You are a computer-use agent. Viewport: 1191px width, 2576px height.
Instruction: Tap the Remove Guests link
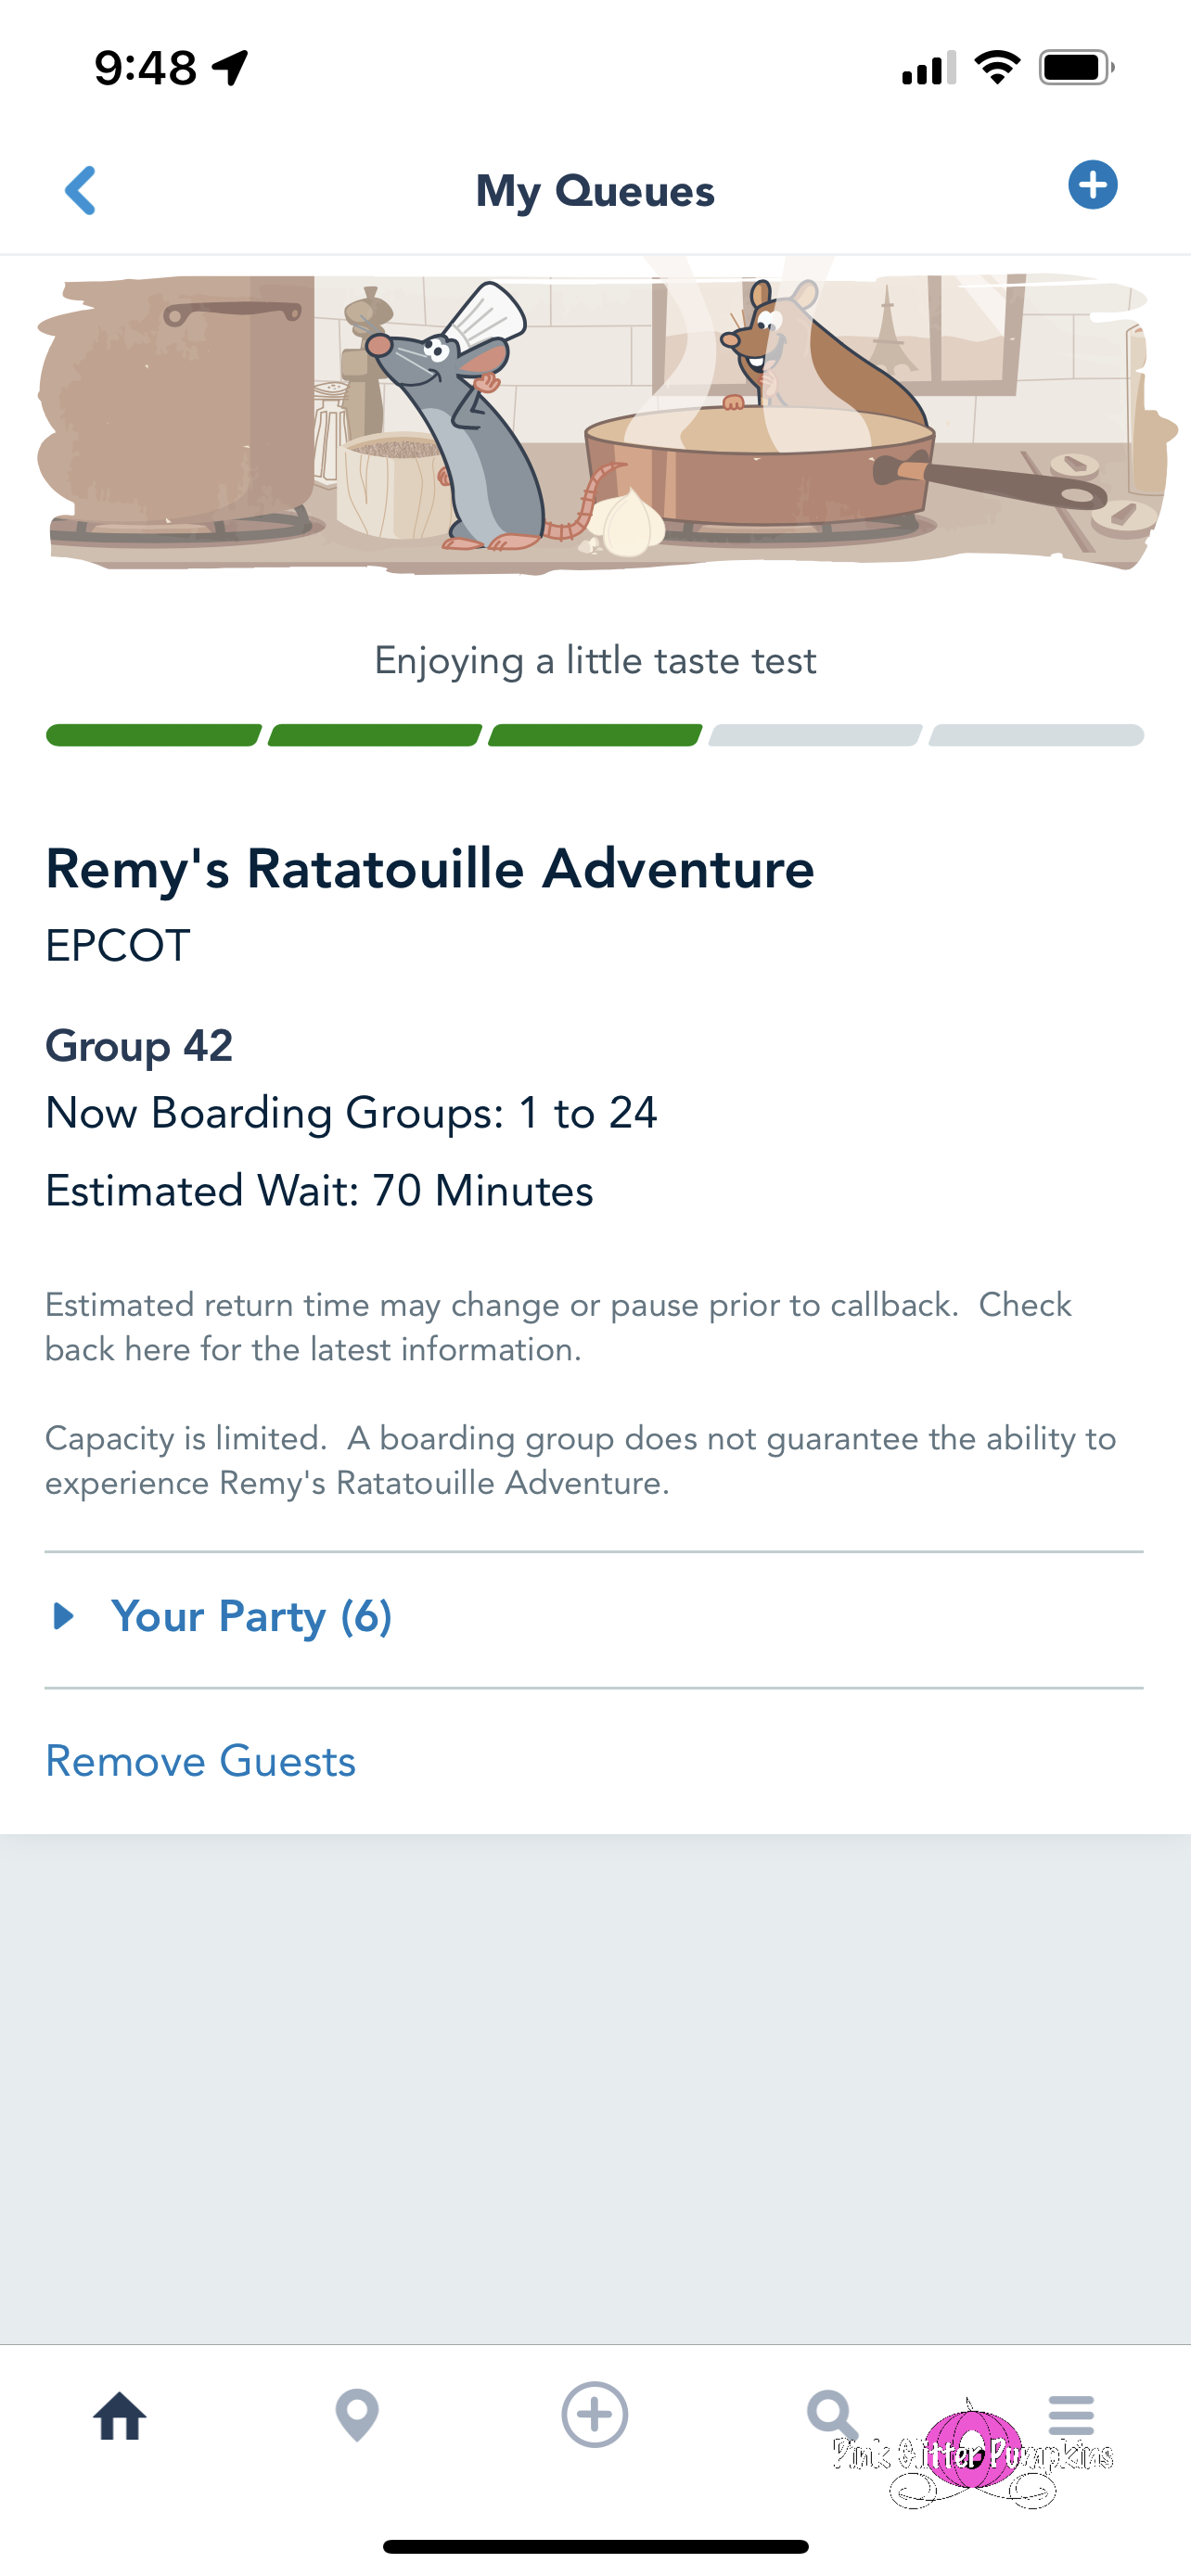point(201,1761)
